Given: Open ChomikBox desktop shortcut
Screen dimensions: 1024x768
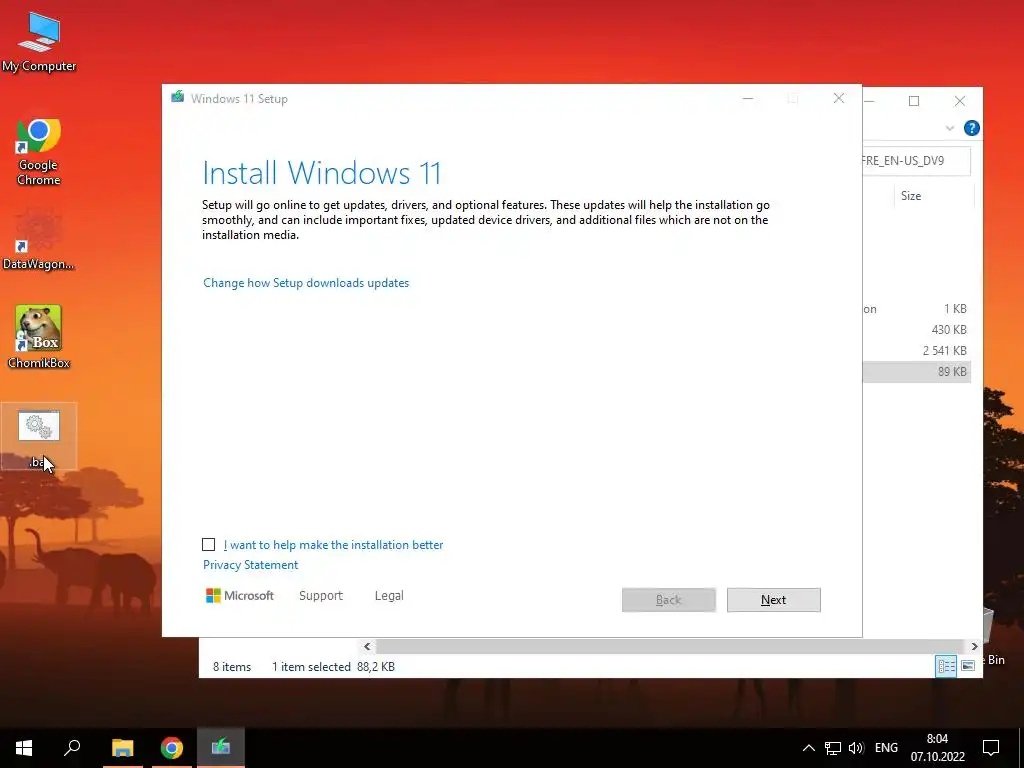Looking at the screenshot, I should pos(39,336).
